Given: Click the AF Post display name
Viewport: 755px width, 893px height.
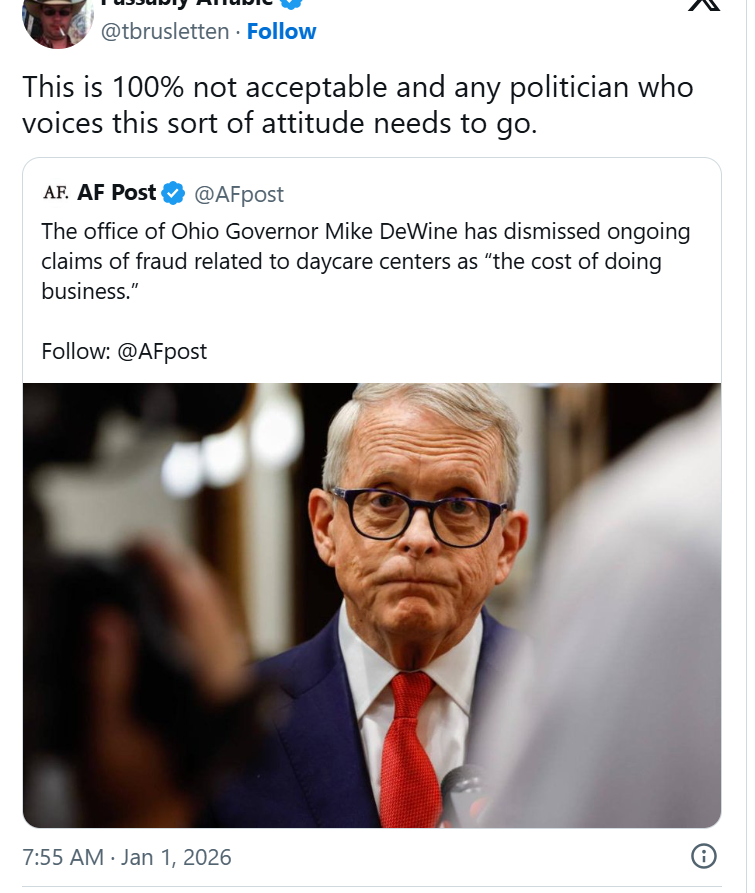Looking at the screenshot, I should (117, 192).
